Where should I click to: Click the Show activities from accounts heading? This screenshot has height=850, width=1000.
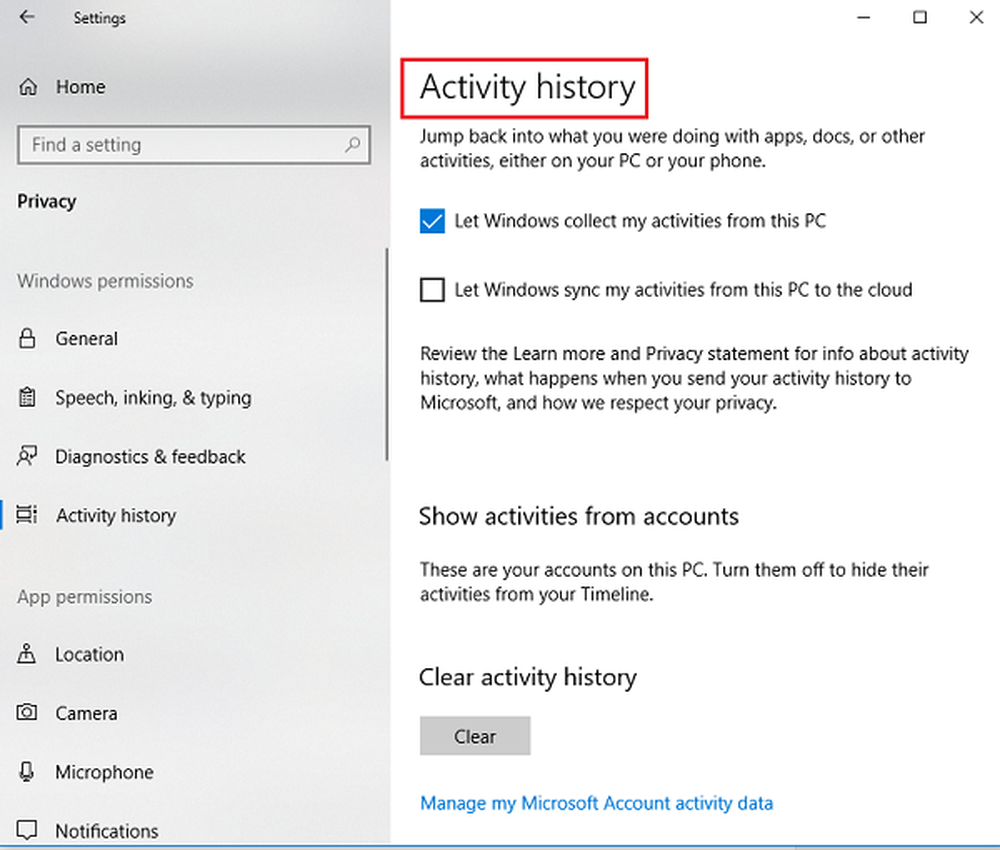(579, 516)
